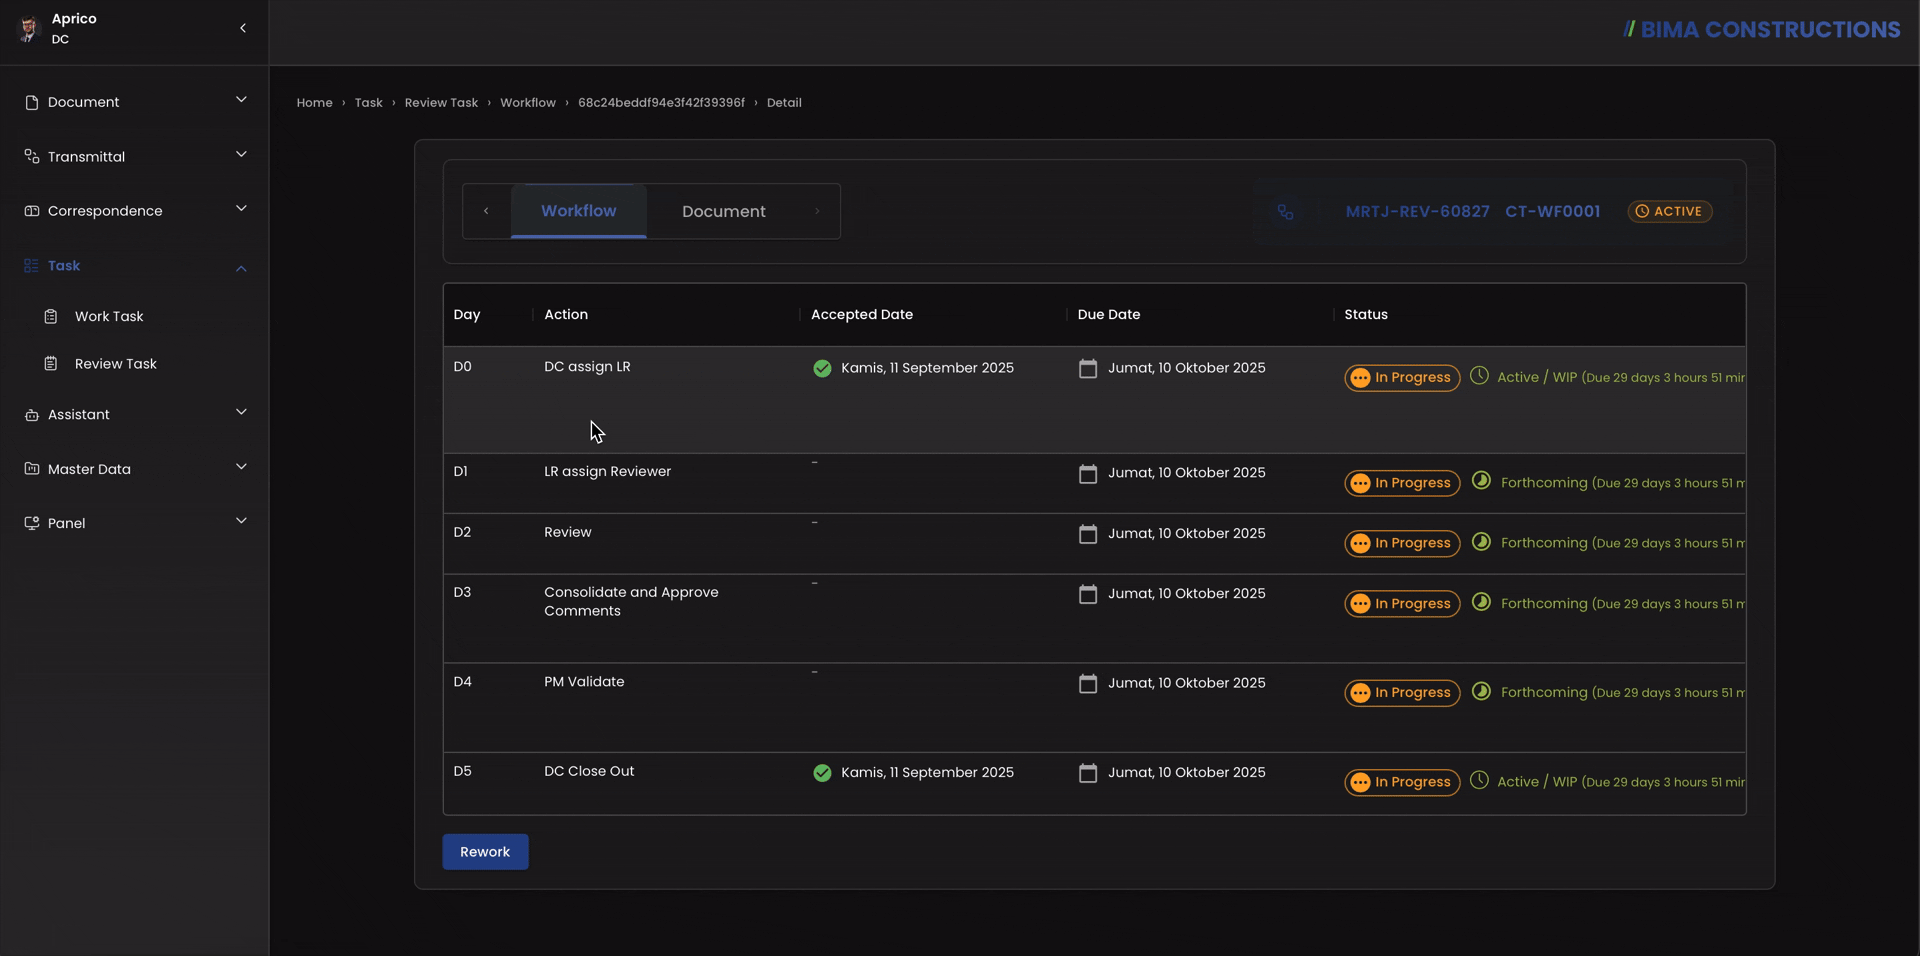Click the MRTJ-REV-60827 reference text

[x=1417, y=212]
